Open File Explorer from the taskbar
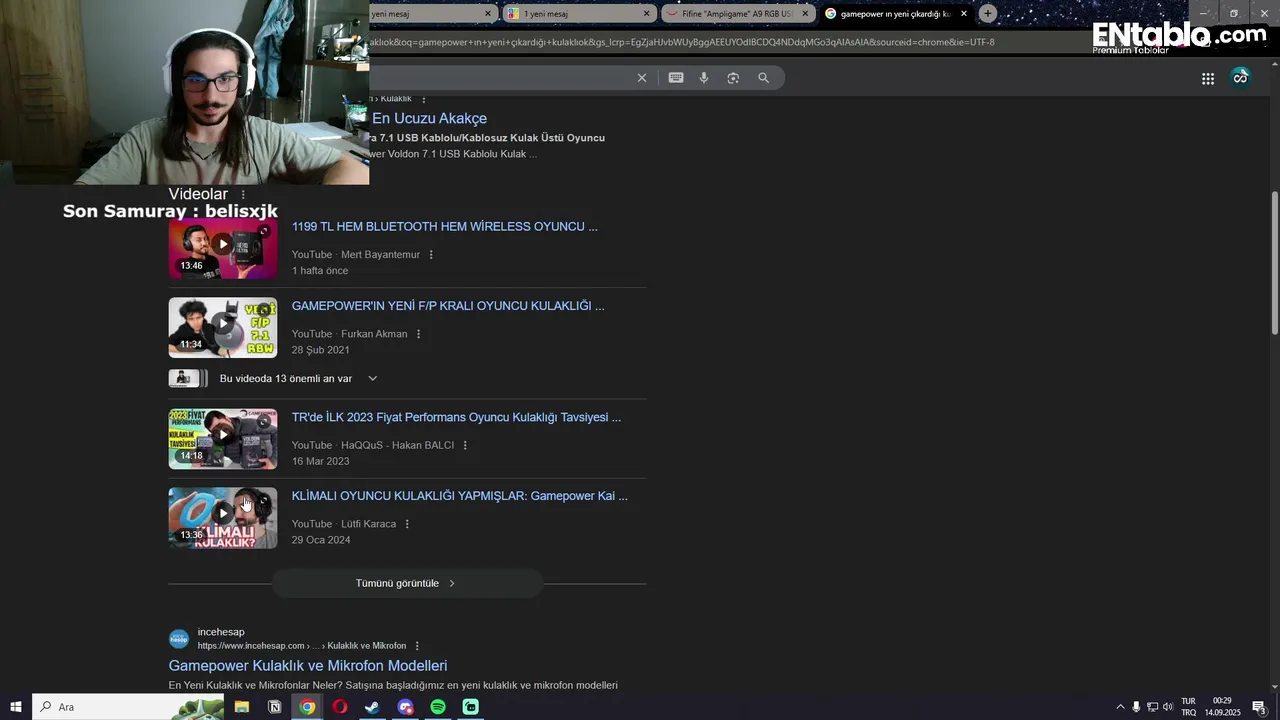Image resolution: width=1280 pixels, height=720 pixels. click(x=242, y=707)
